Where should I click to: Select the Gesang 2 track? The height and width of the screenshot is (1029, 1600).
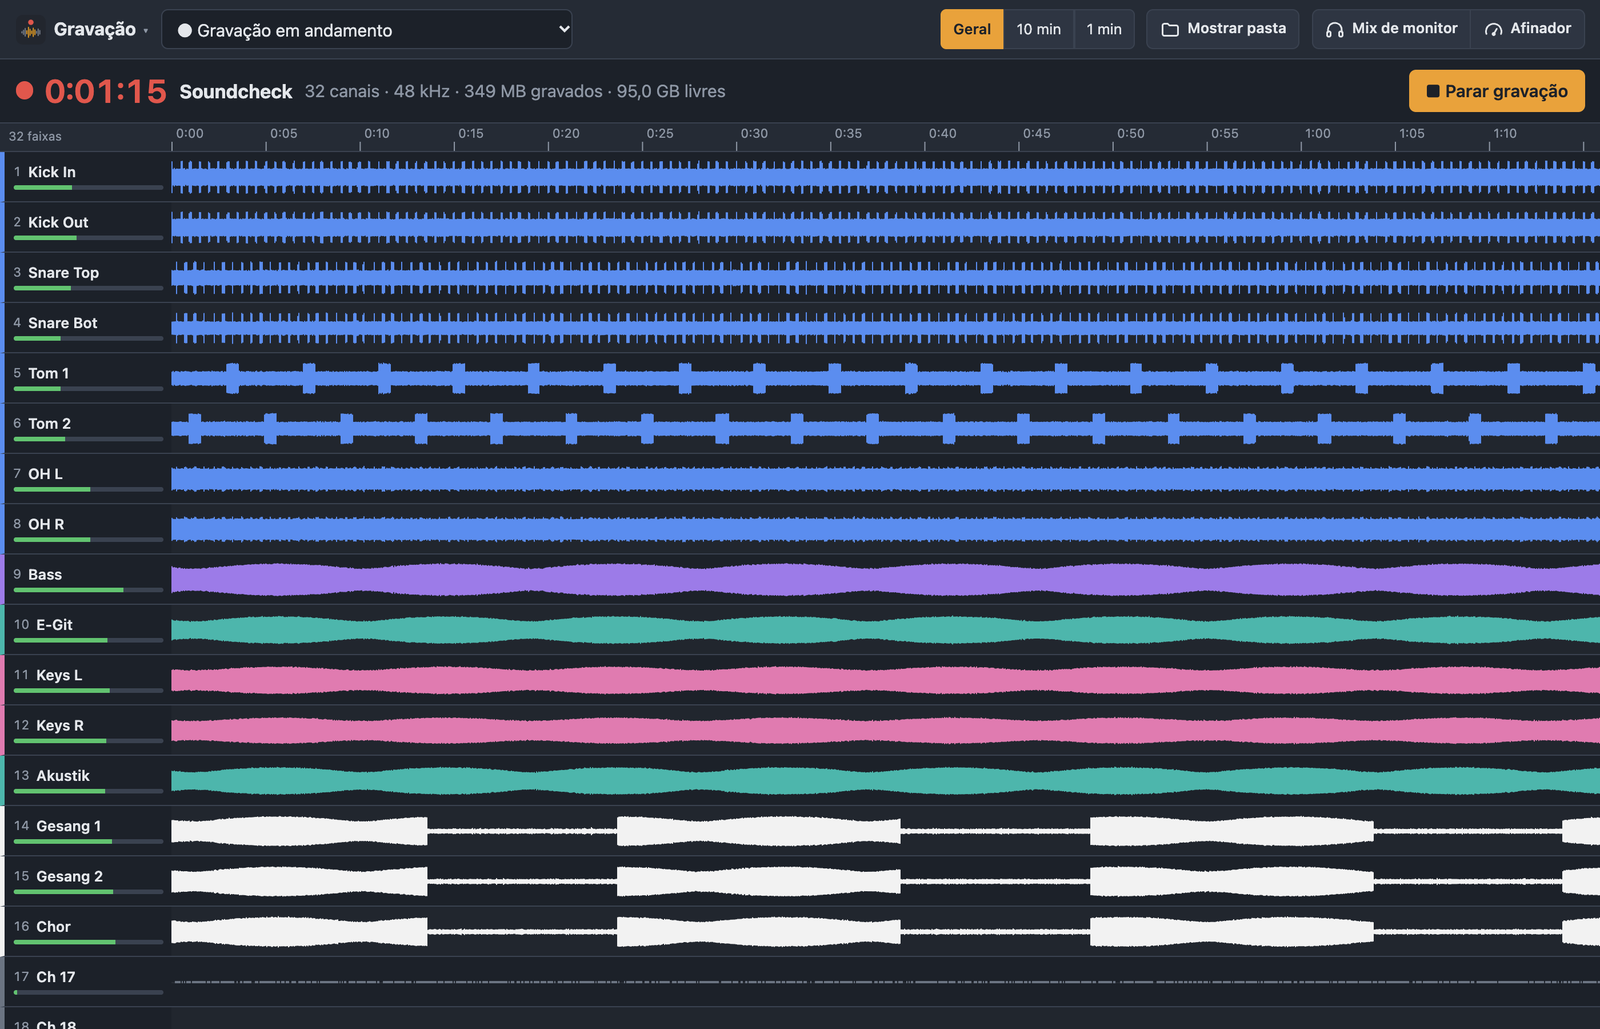click(86, 881)
